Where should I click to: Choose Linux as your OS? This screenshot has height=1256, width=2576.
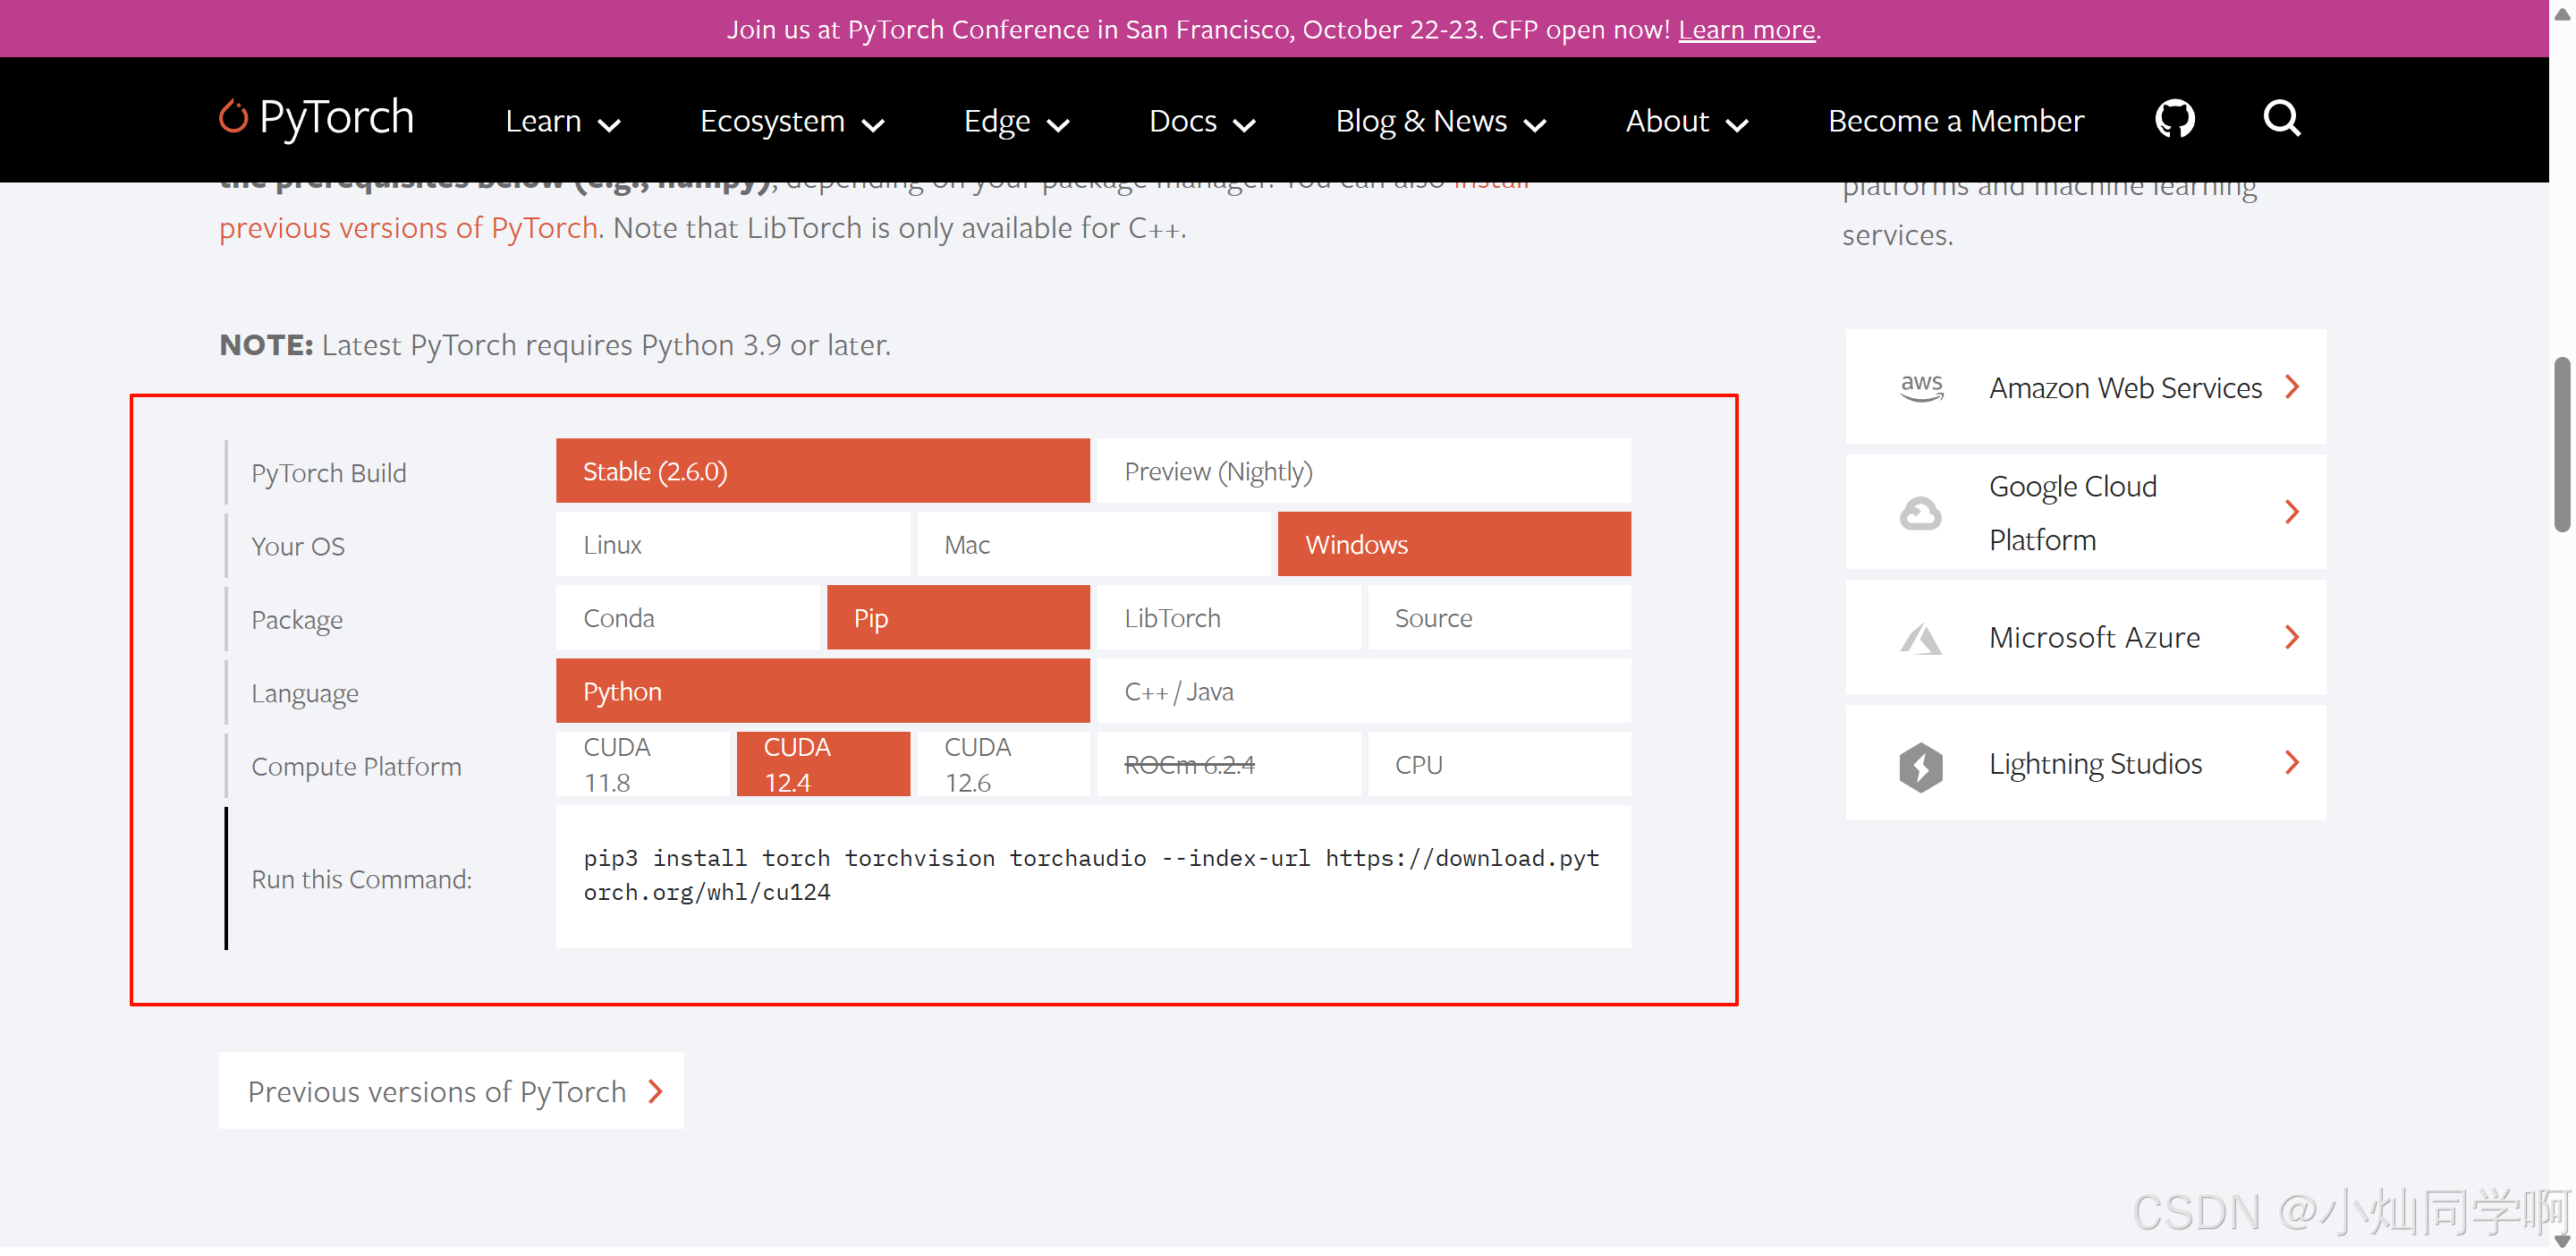[732, 545]
